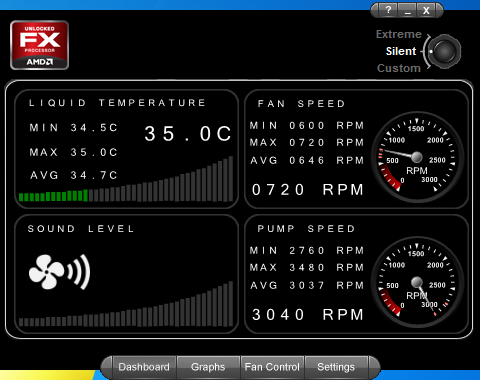Go to the Fan Control tab
The height and width of the screenshot is (380, 480).
click(x=272, y=367)
